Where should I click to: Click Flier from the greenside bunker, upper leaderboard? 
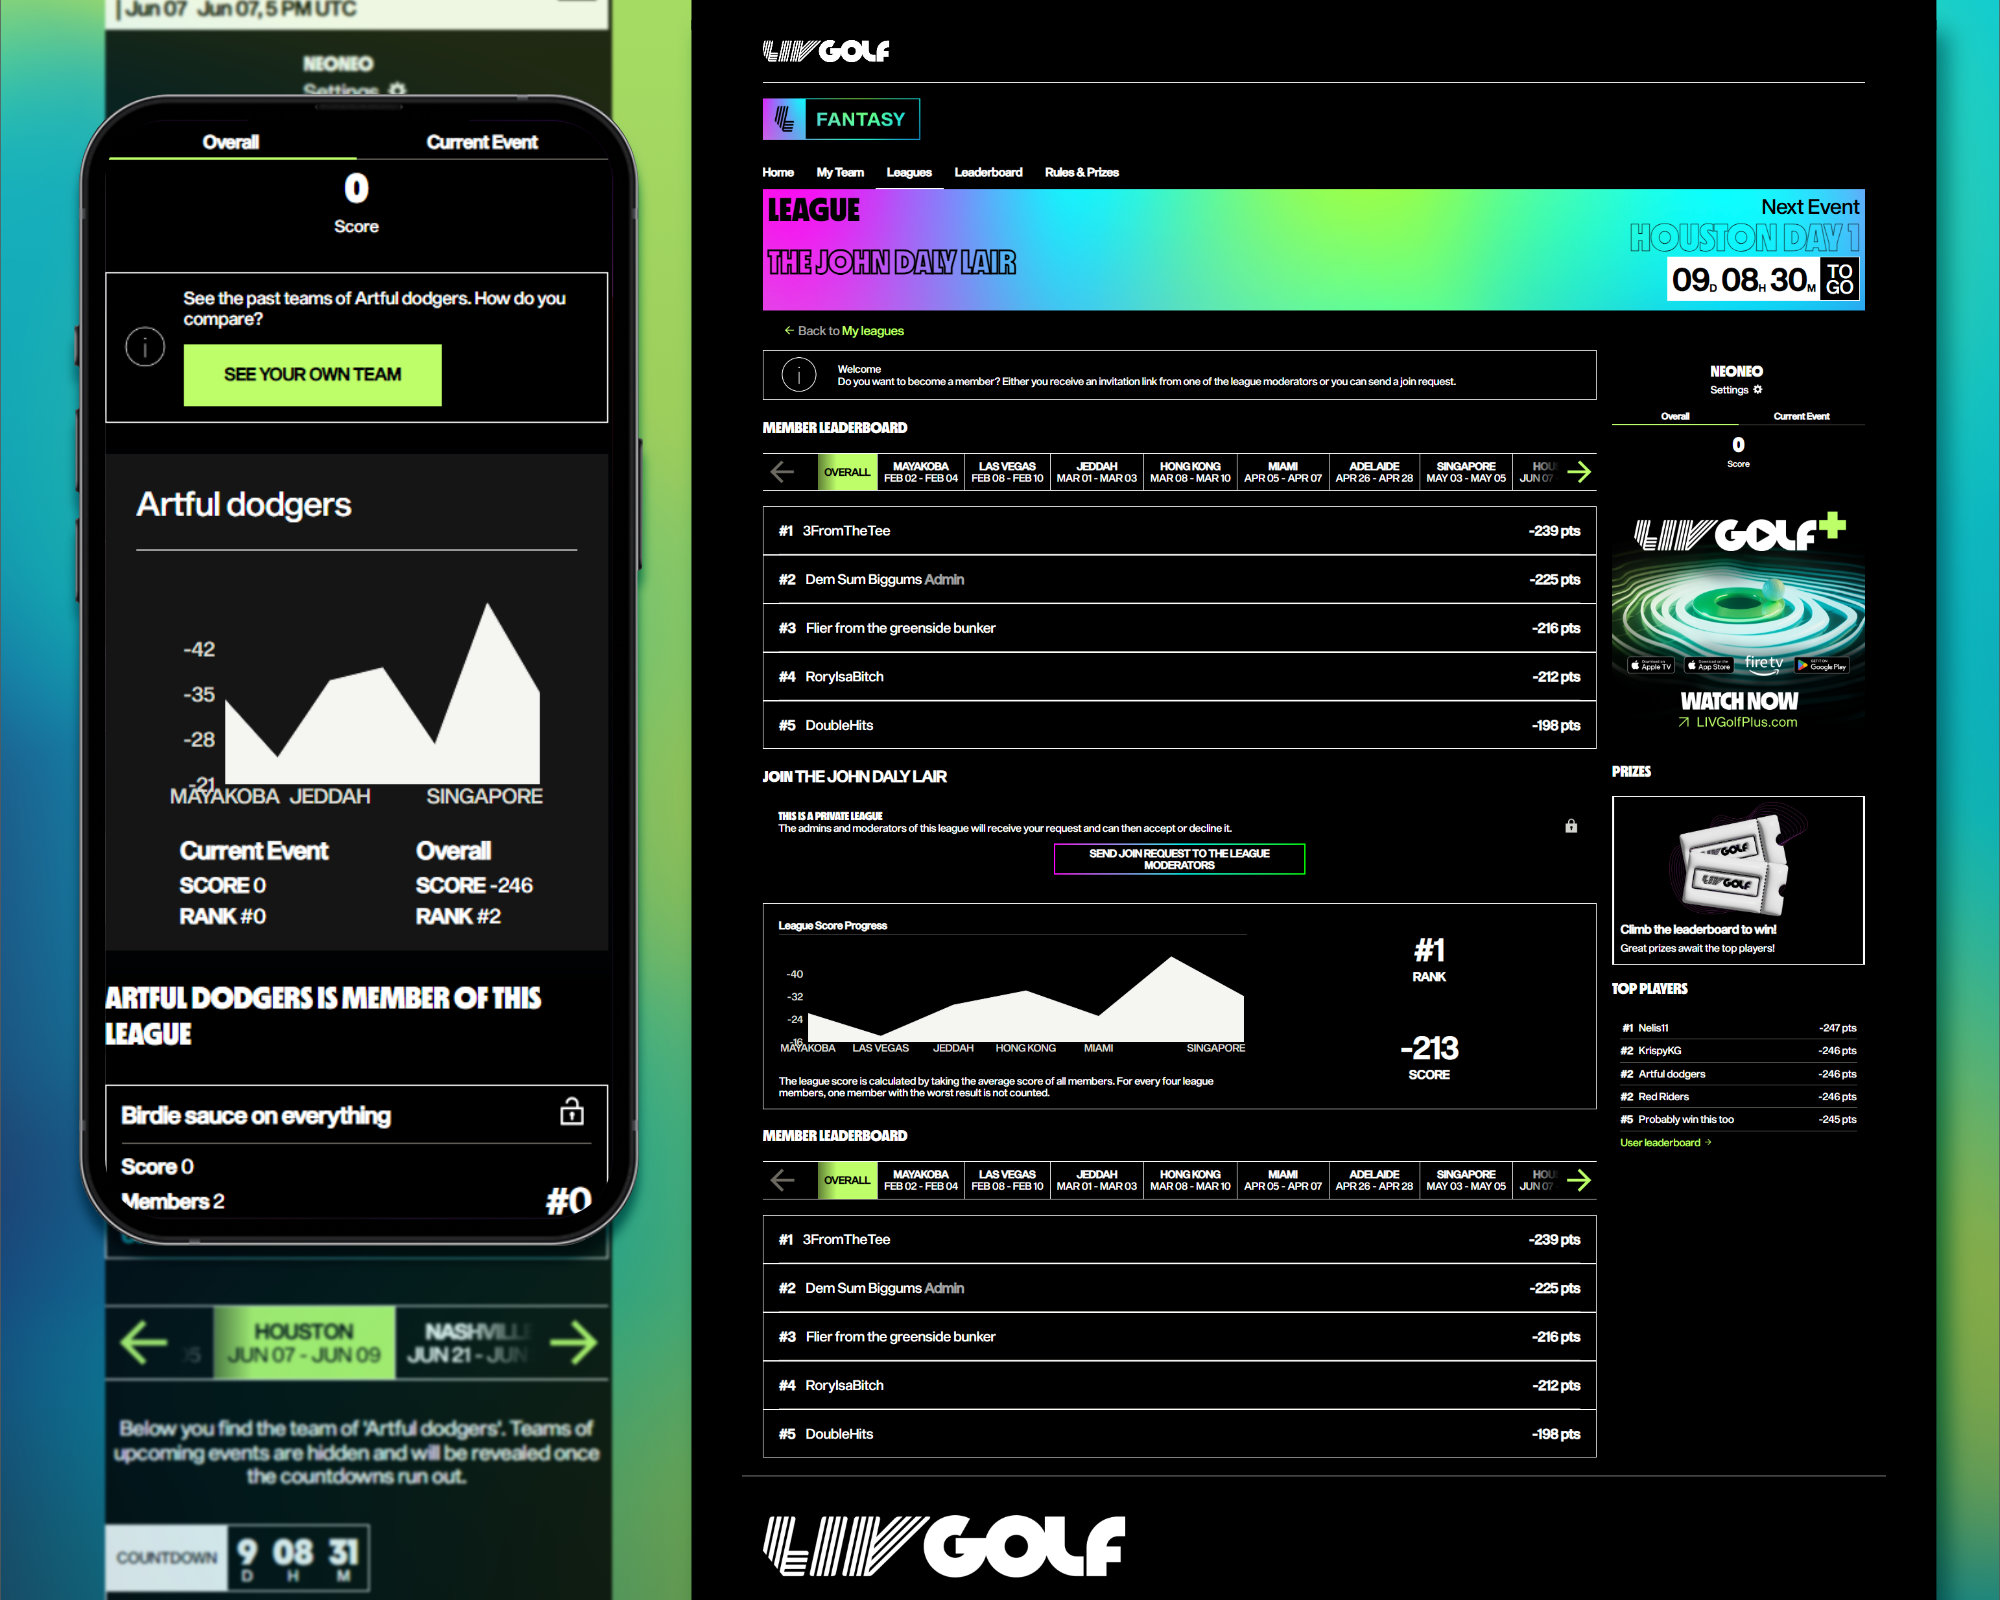[x=1179, y=628]
